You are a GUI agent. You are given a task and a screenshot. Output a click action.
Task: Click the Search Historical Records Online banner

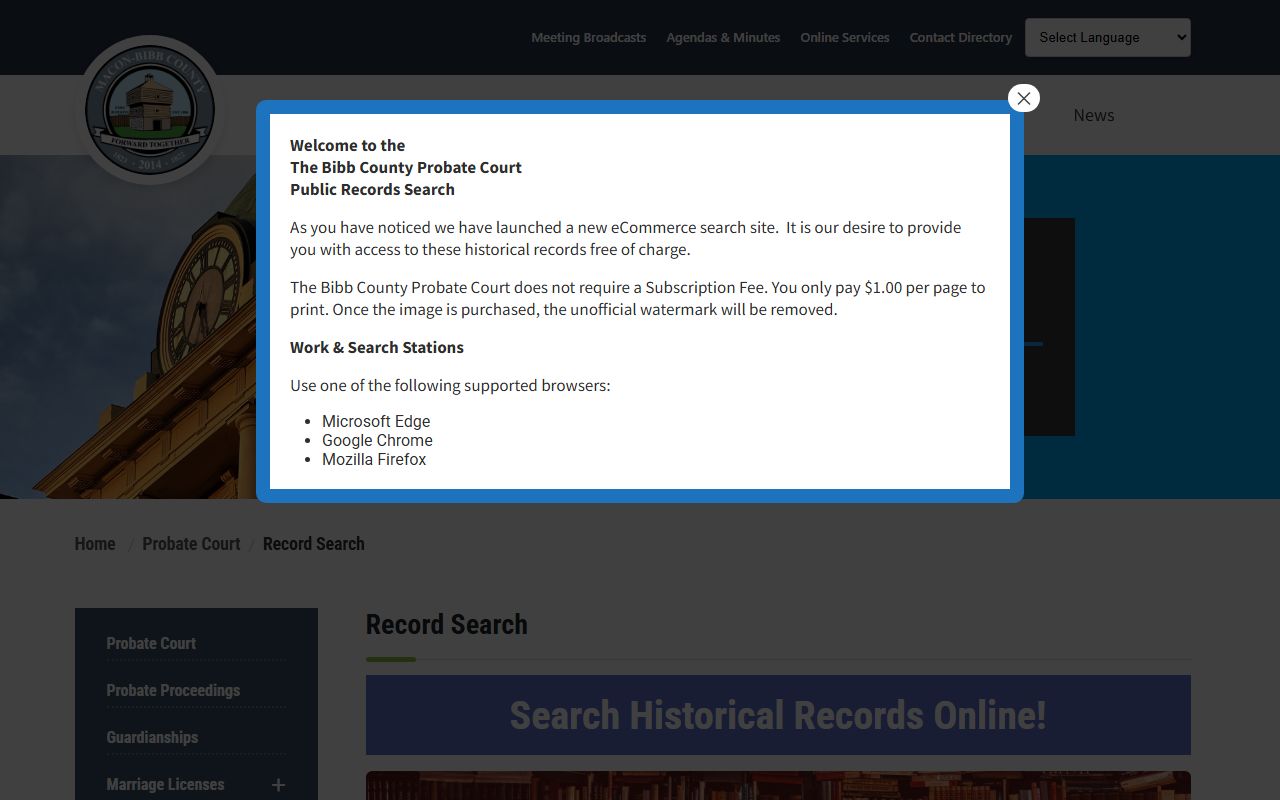pos(778,715)
